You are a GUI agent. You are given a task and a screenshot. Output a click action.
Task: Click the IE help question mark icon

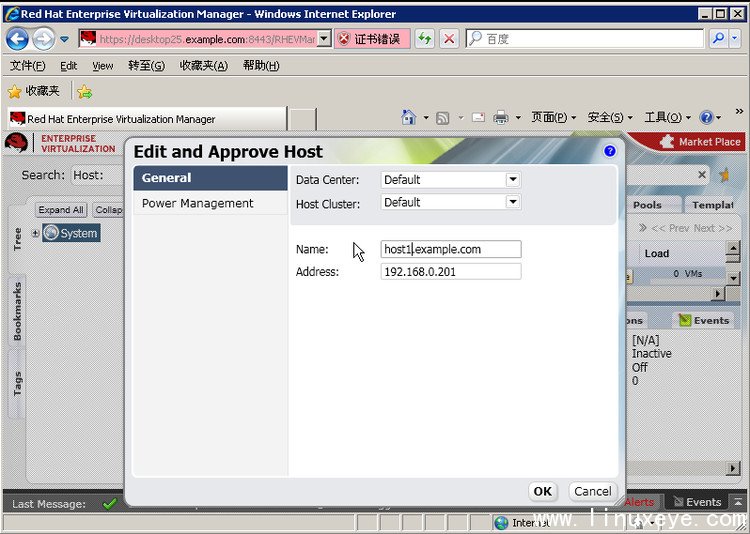706,117
